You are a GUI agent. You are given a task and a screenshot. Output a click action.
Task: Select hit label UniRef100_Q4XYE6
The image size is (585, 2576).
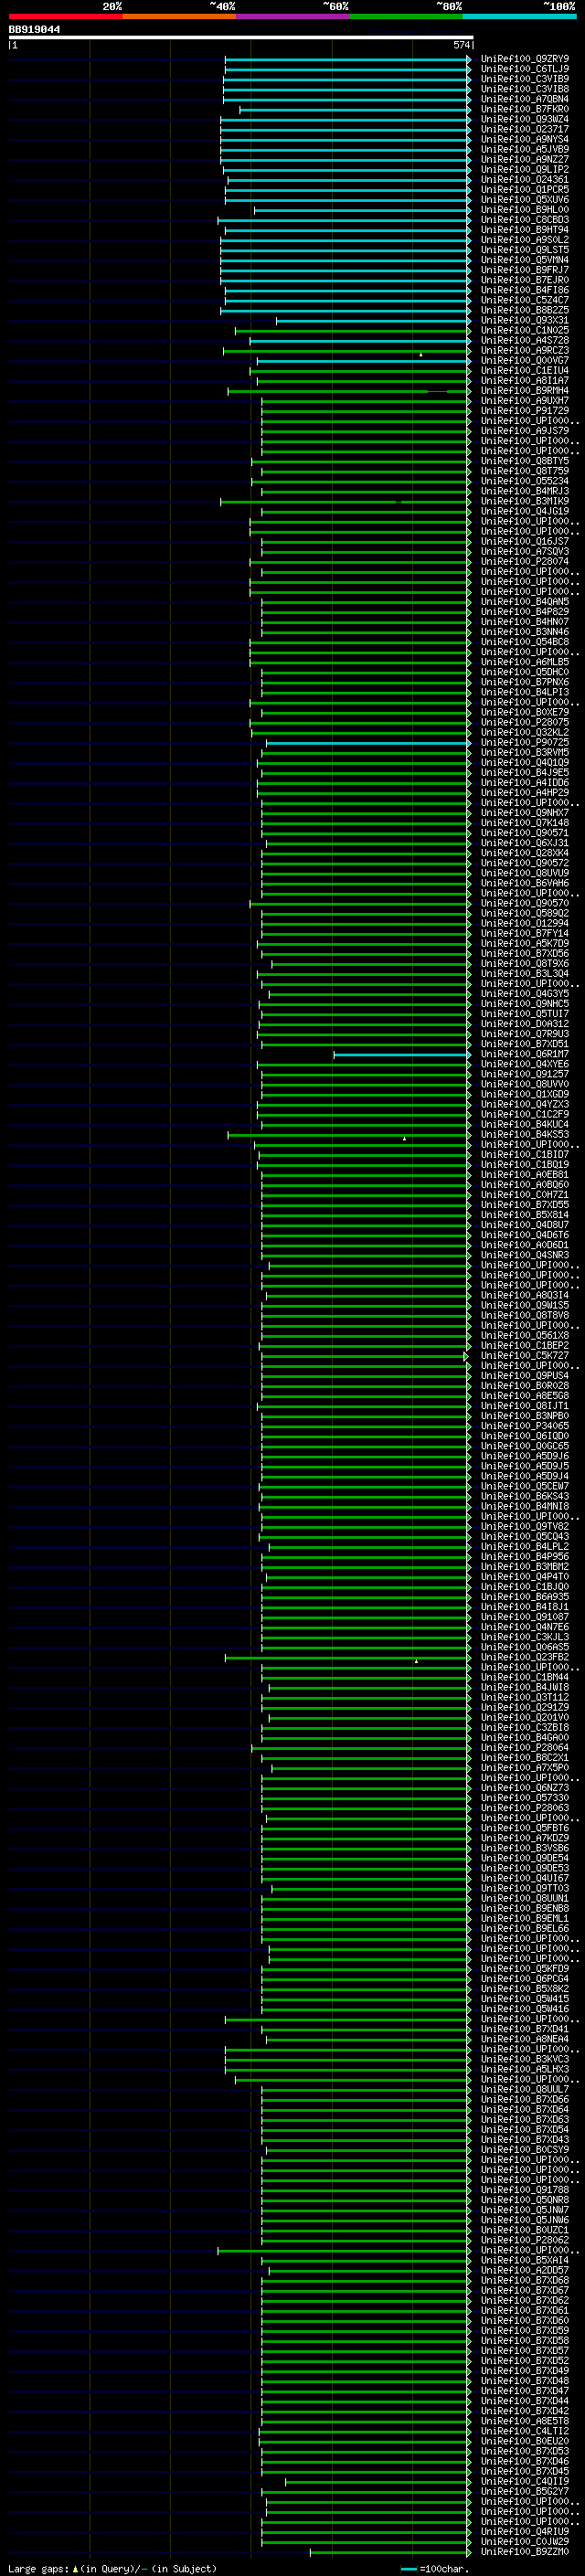pyautogui.click(x=524, y=1064)
